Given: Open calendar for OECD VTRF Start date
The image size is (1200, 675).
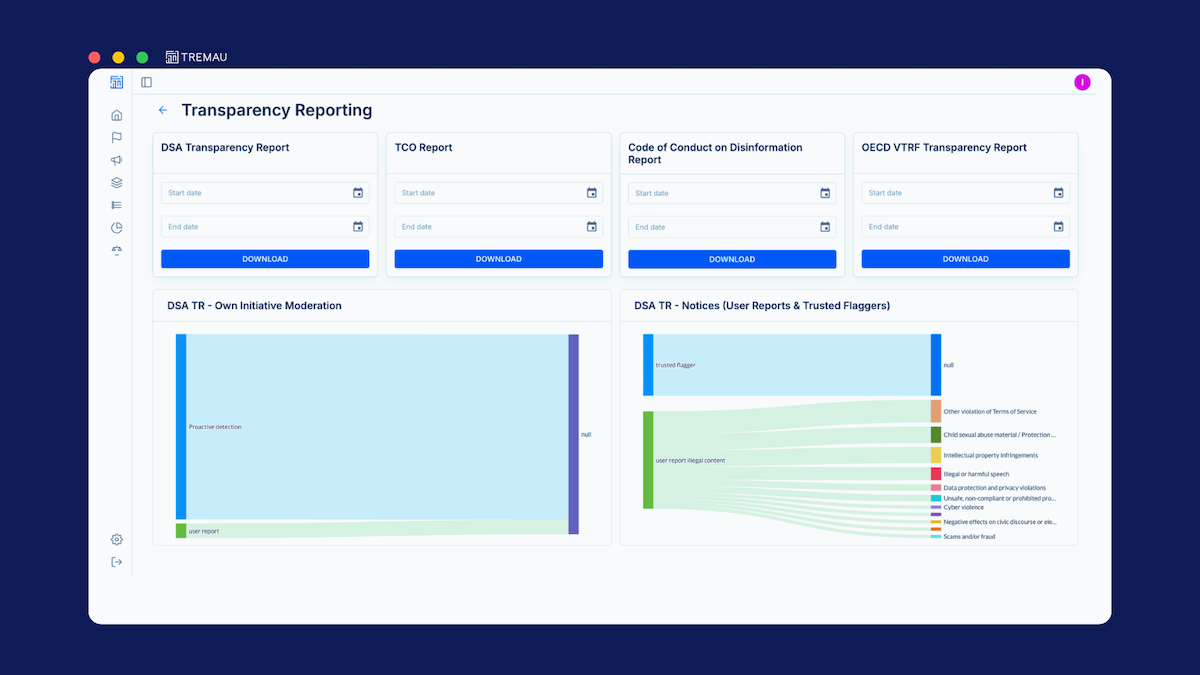Looking at the screenshot, I should (1058, 193).
